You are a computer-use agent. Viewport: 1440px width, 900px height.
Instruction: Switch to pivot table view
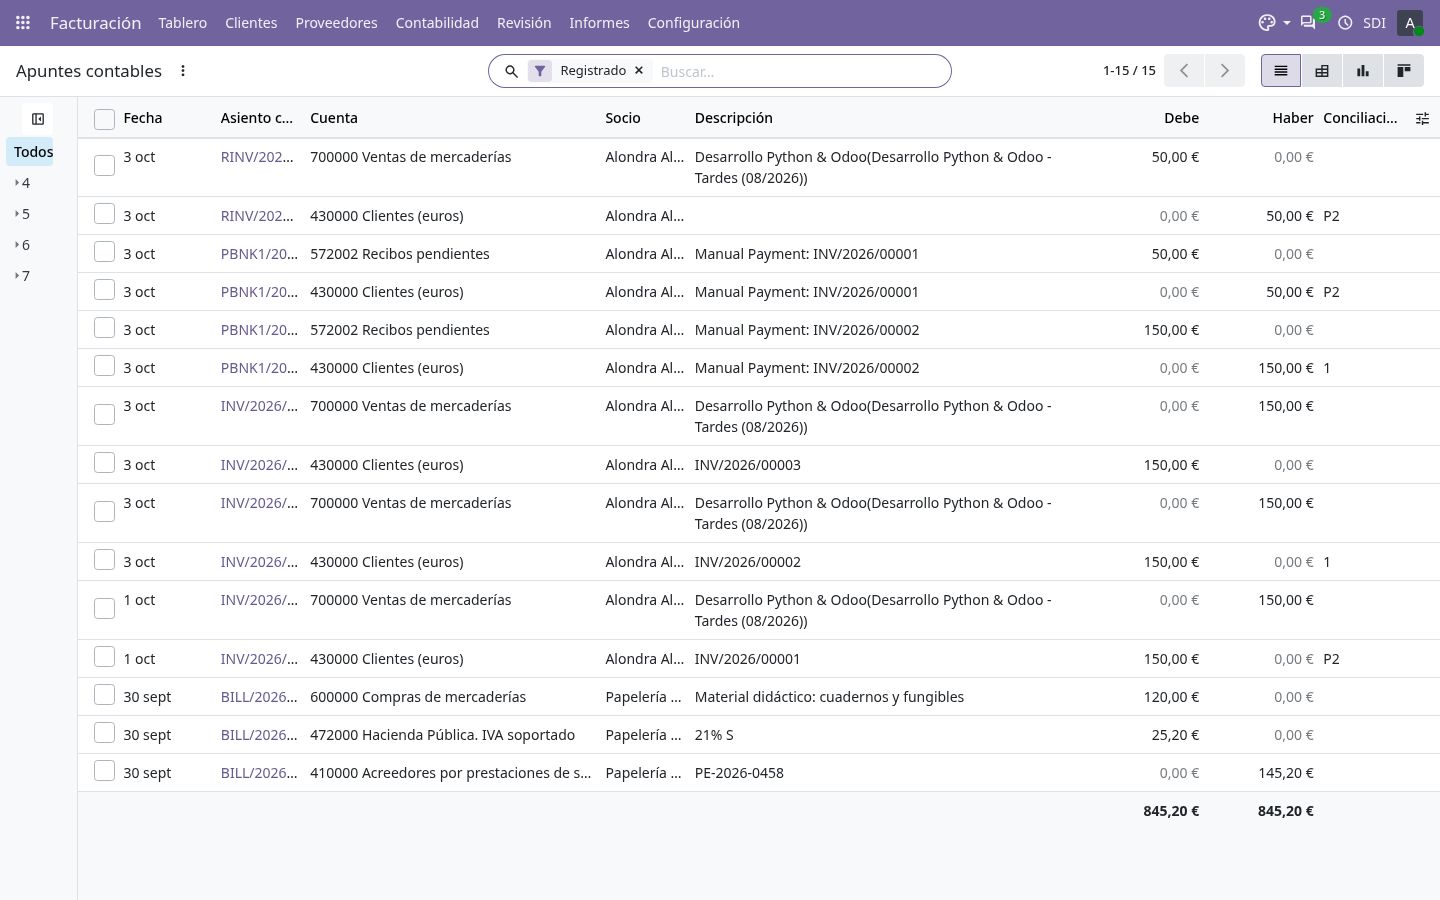coord(1322,70)
